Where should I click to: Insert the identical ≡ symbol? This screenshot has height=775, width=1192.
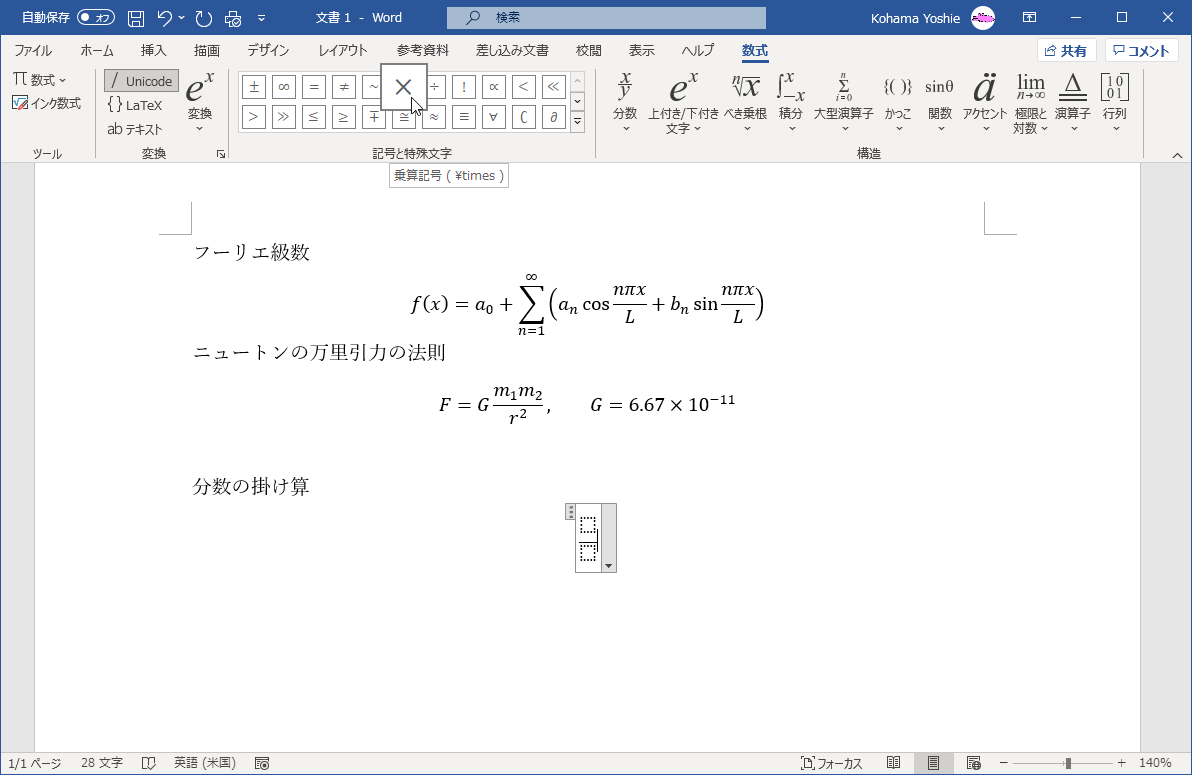[x=464, y=117]
